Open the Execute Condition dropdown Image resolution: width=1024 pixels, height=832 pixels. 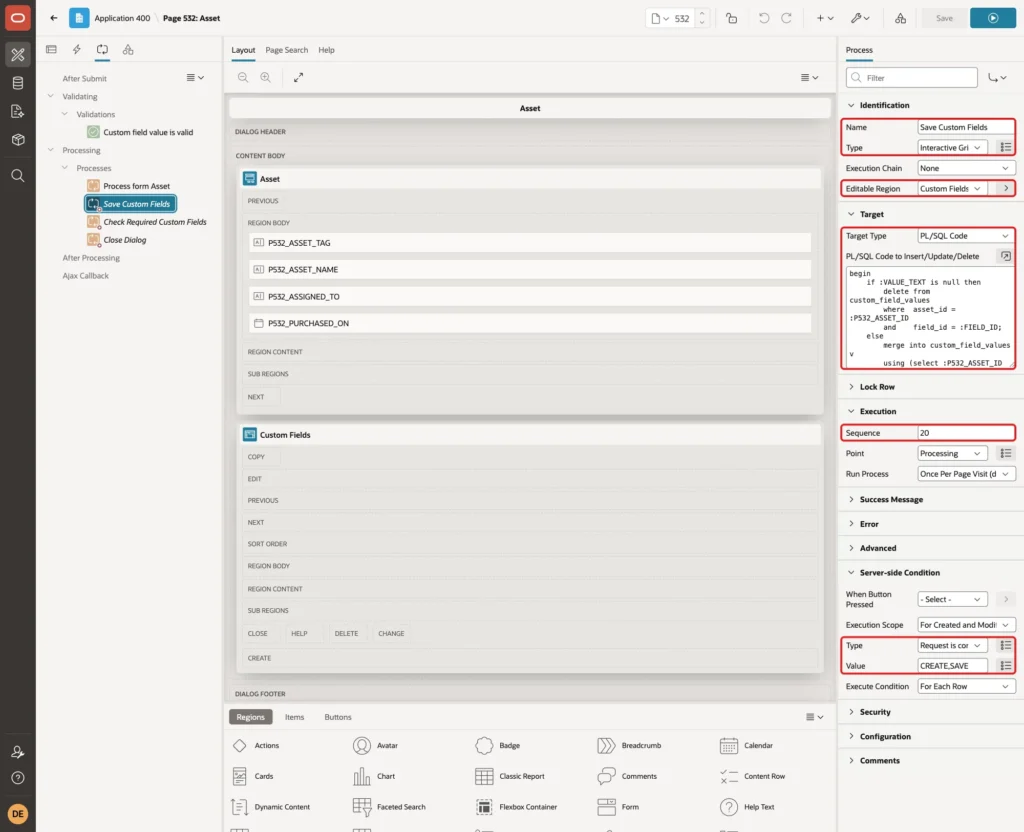[x=965, y=686]
